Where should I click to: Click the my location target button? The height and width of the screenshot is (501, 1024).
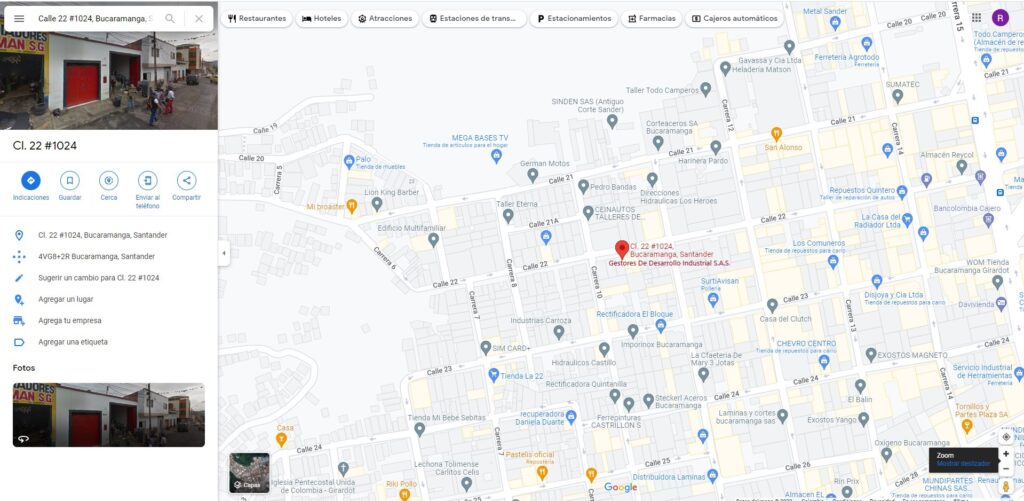[x=1006, y=436]
